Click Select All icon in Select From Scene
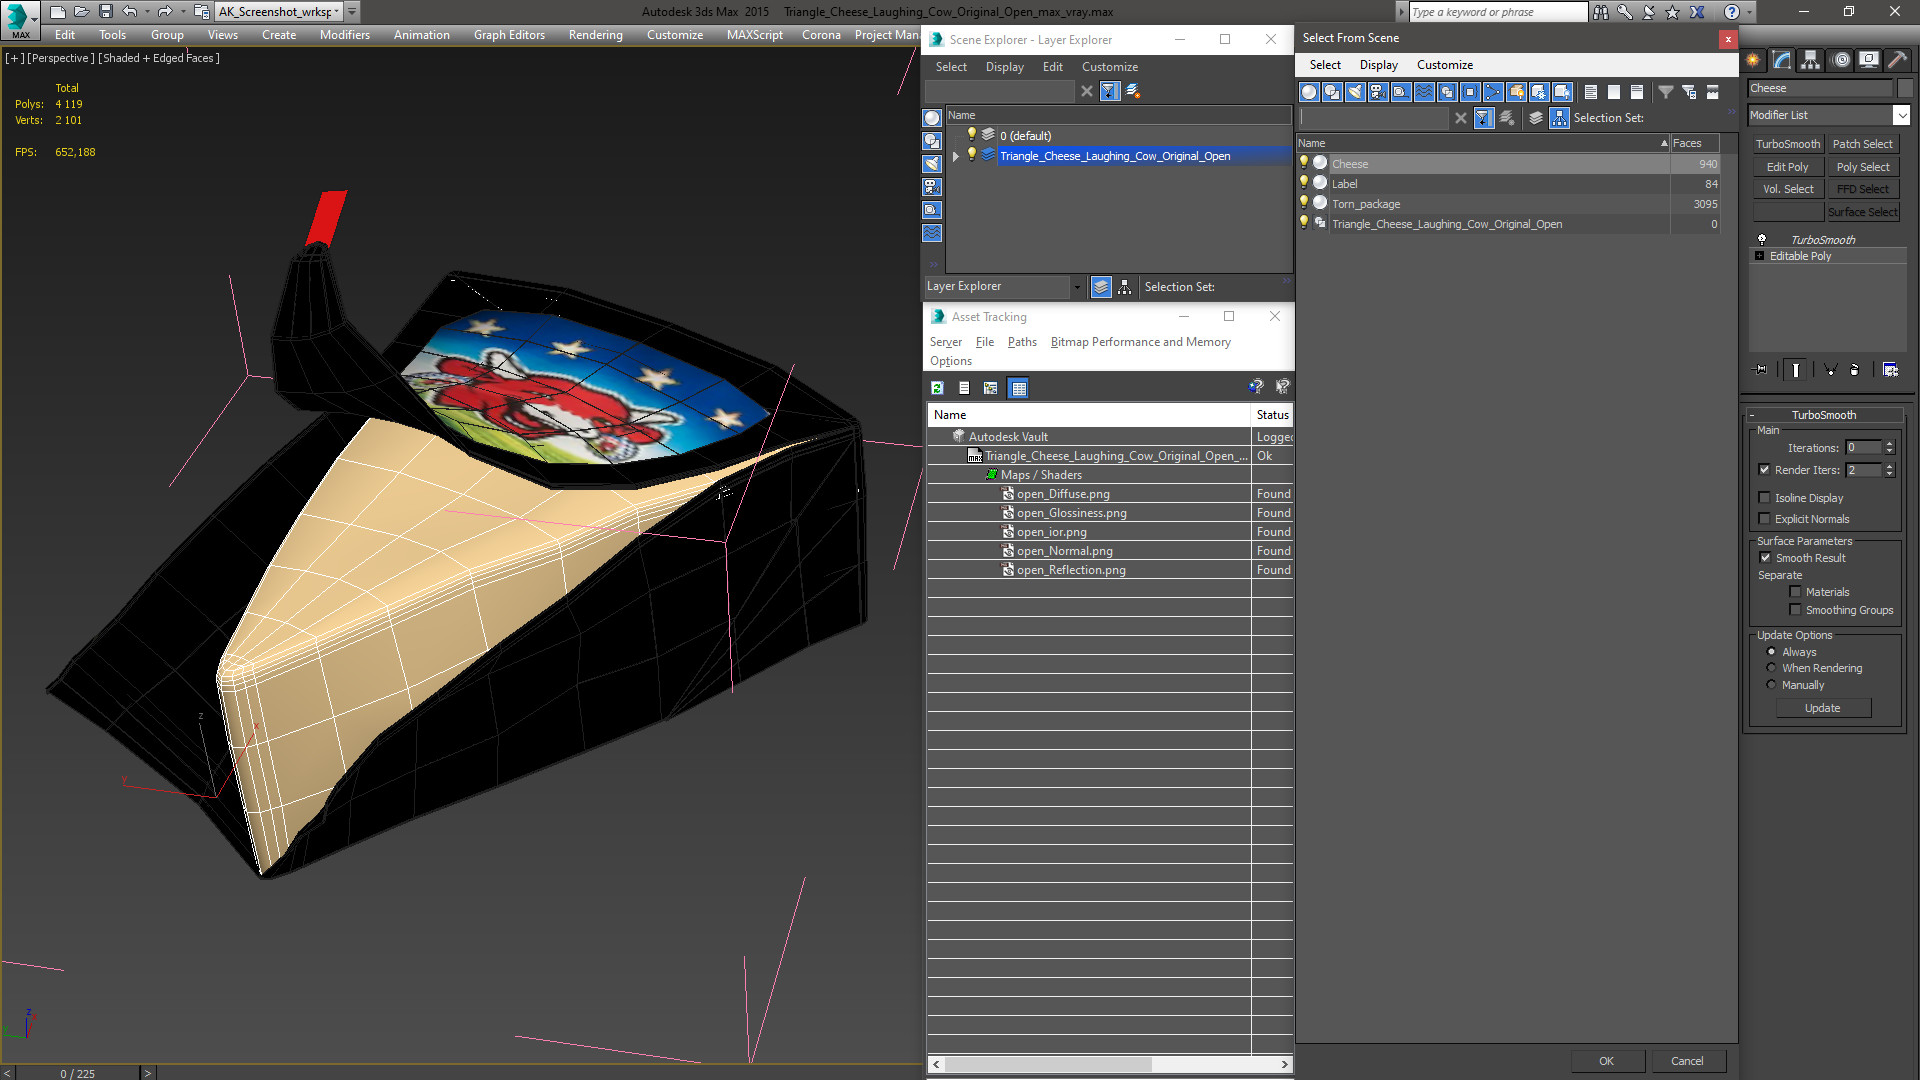The image size is (1920, 1080). [x=1591, y=92]
